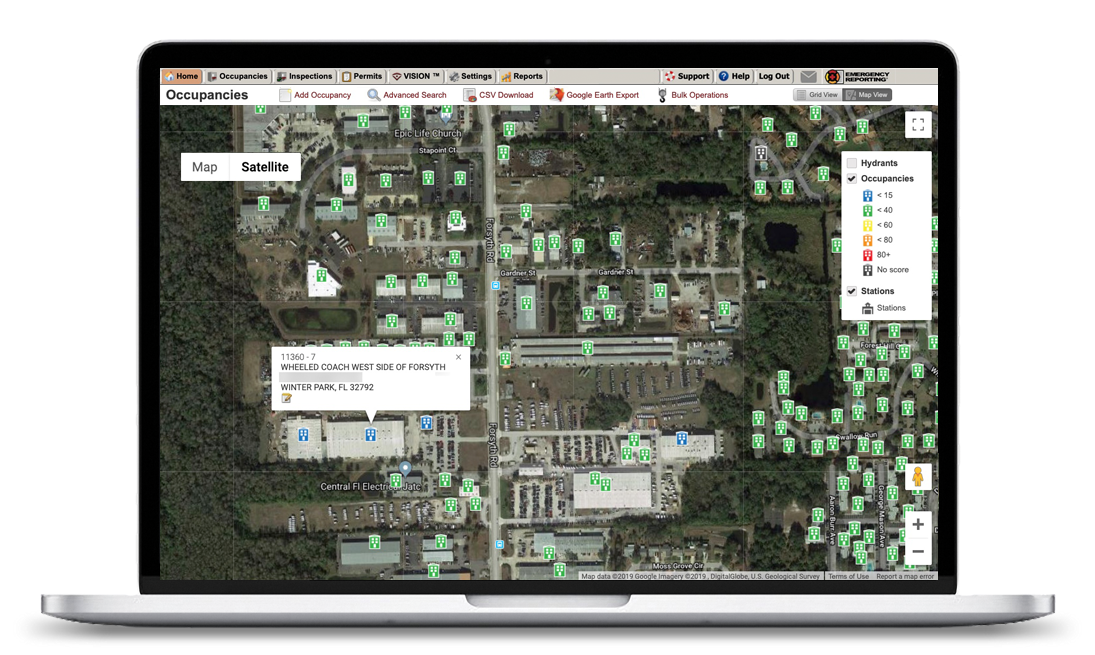1095x655 pixels.
Task: Open the VISION tab
Action: 416,76
